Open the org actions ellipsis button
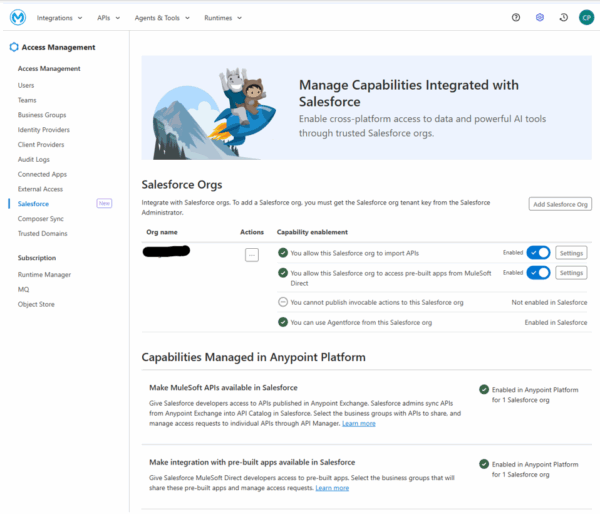The height and width of the screenshot is (514, 600). pos(252,255)
